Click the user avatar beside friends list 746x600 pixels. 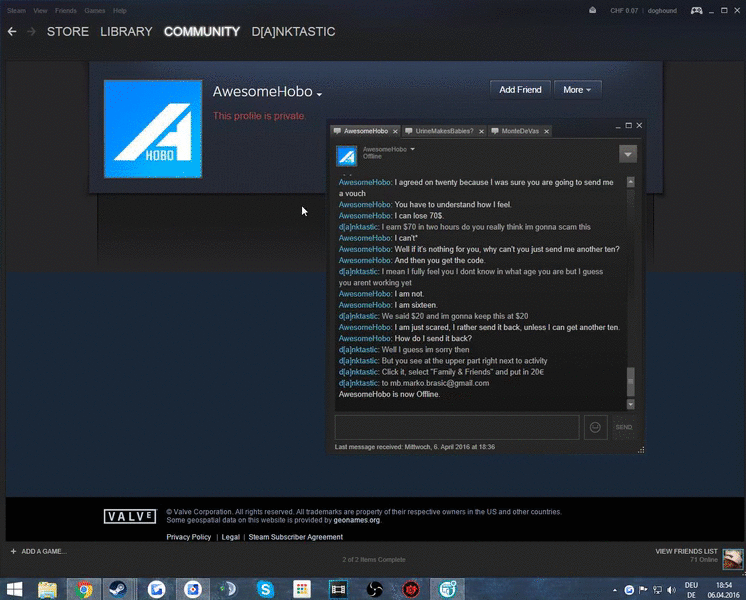point(732,559)
